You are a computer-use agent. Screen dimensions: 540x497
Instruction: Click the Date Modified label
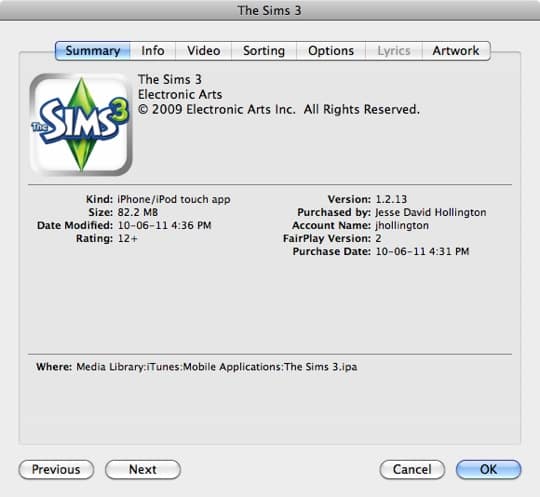click(x=75, y=225)
